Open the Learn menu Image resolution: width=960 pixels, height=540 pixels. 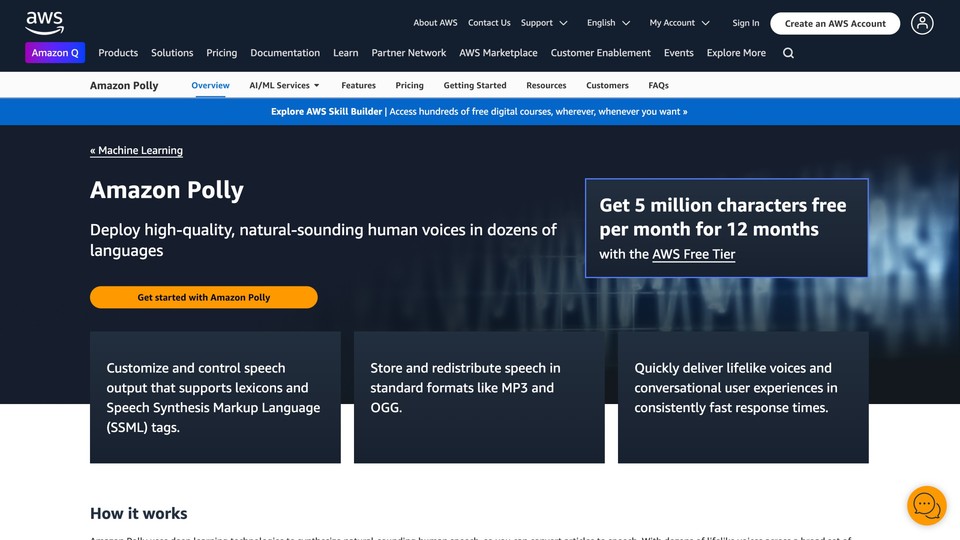click(x=345, y=53)
